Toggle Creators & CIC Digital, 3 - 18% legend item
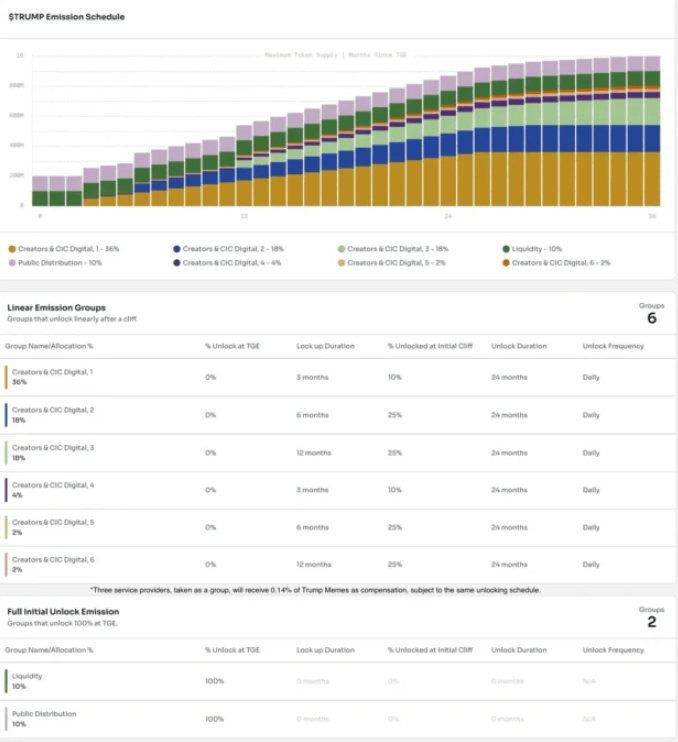Image resolution: width=678 pixels, height=742 pixels. click(x=385, y=249)
